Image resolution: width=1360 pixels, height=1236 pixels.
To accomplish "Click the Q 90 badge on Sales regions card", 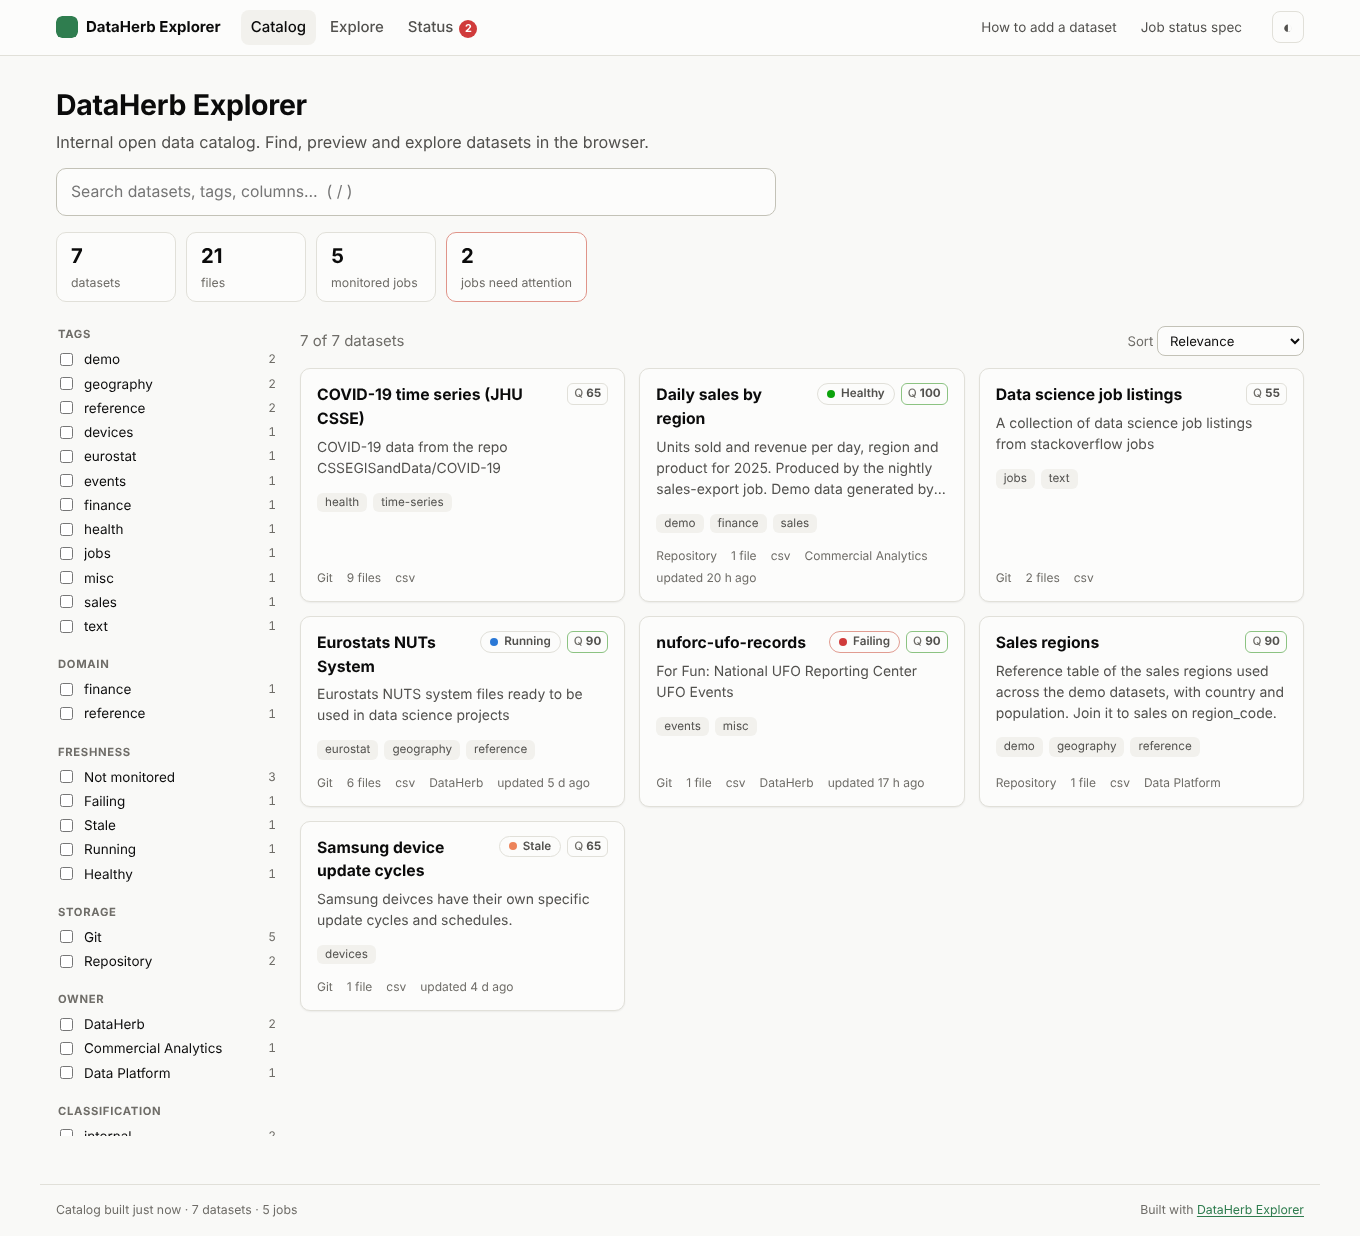I will pos(1266,642).
